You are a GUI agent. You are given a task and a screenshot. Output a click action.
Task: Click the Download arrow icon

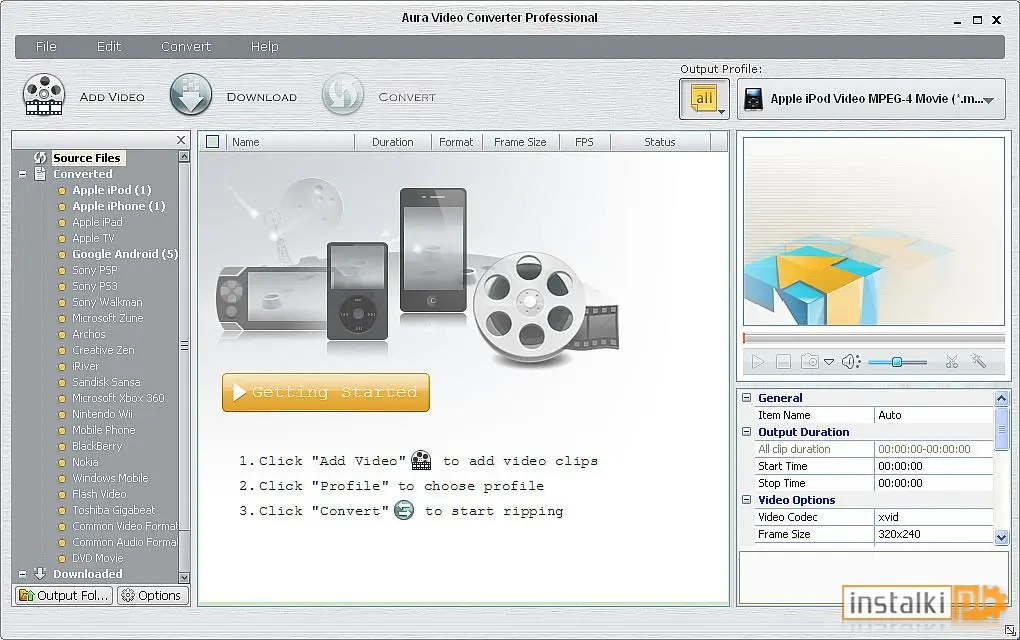point(191,94)
